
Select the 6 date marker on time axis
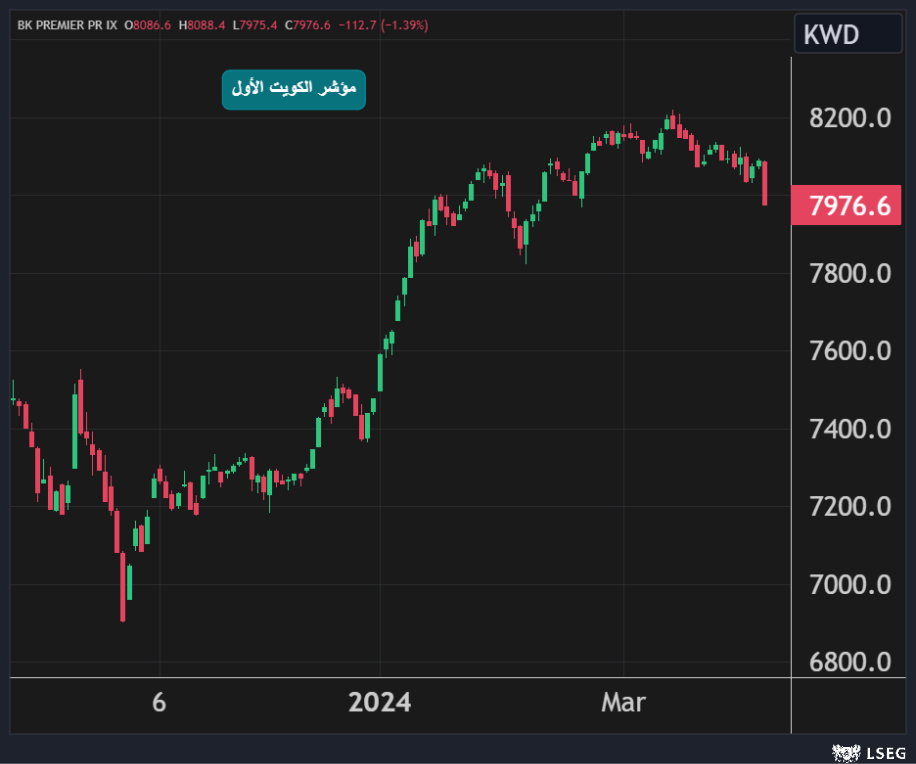159,703
